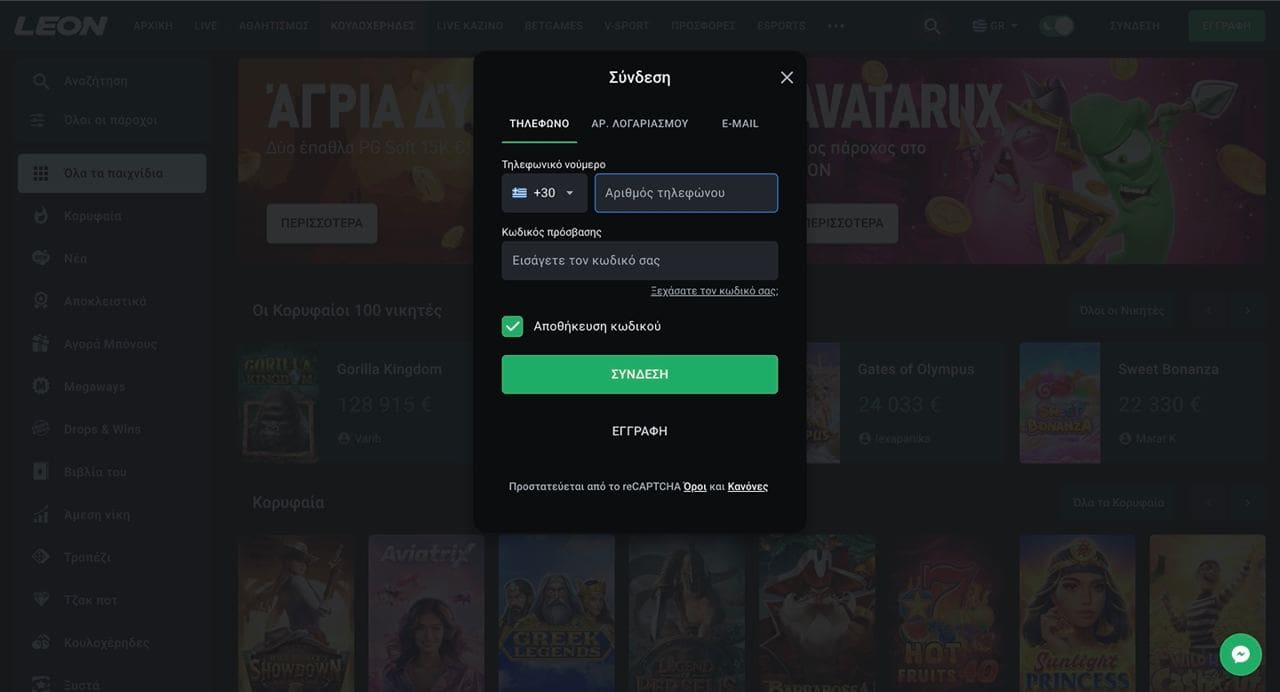Close the Σύνδεση login dialog

[787, 77]
